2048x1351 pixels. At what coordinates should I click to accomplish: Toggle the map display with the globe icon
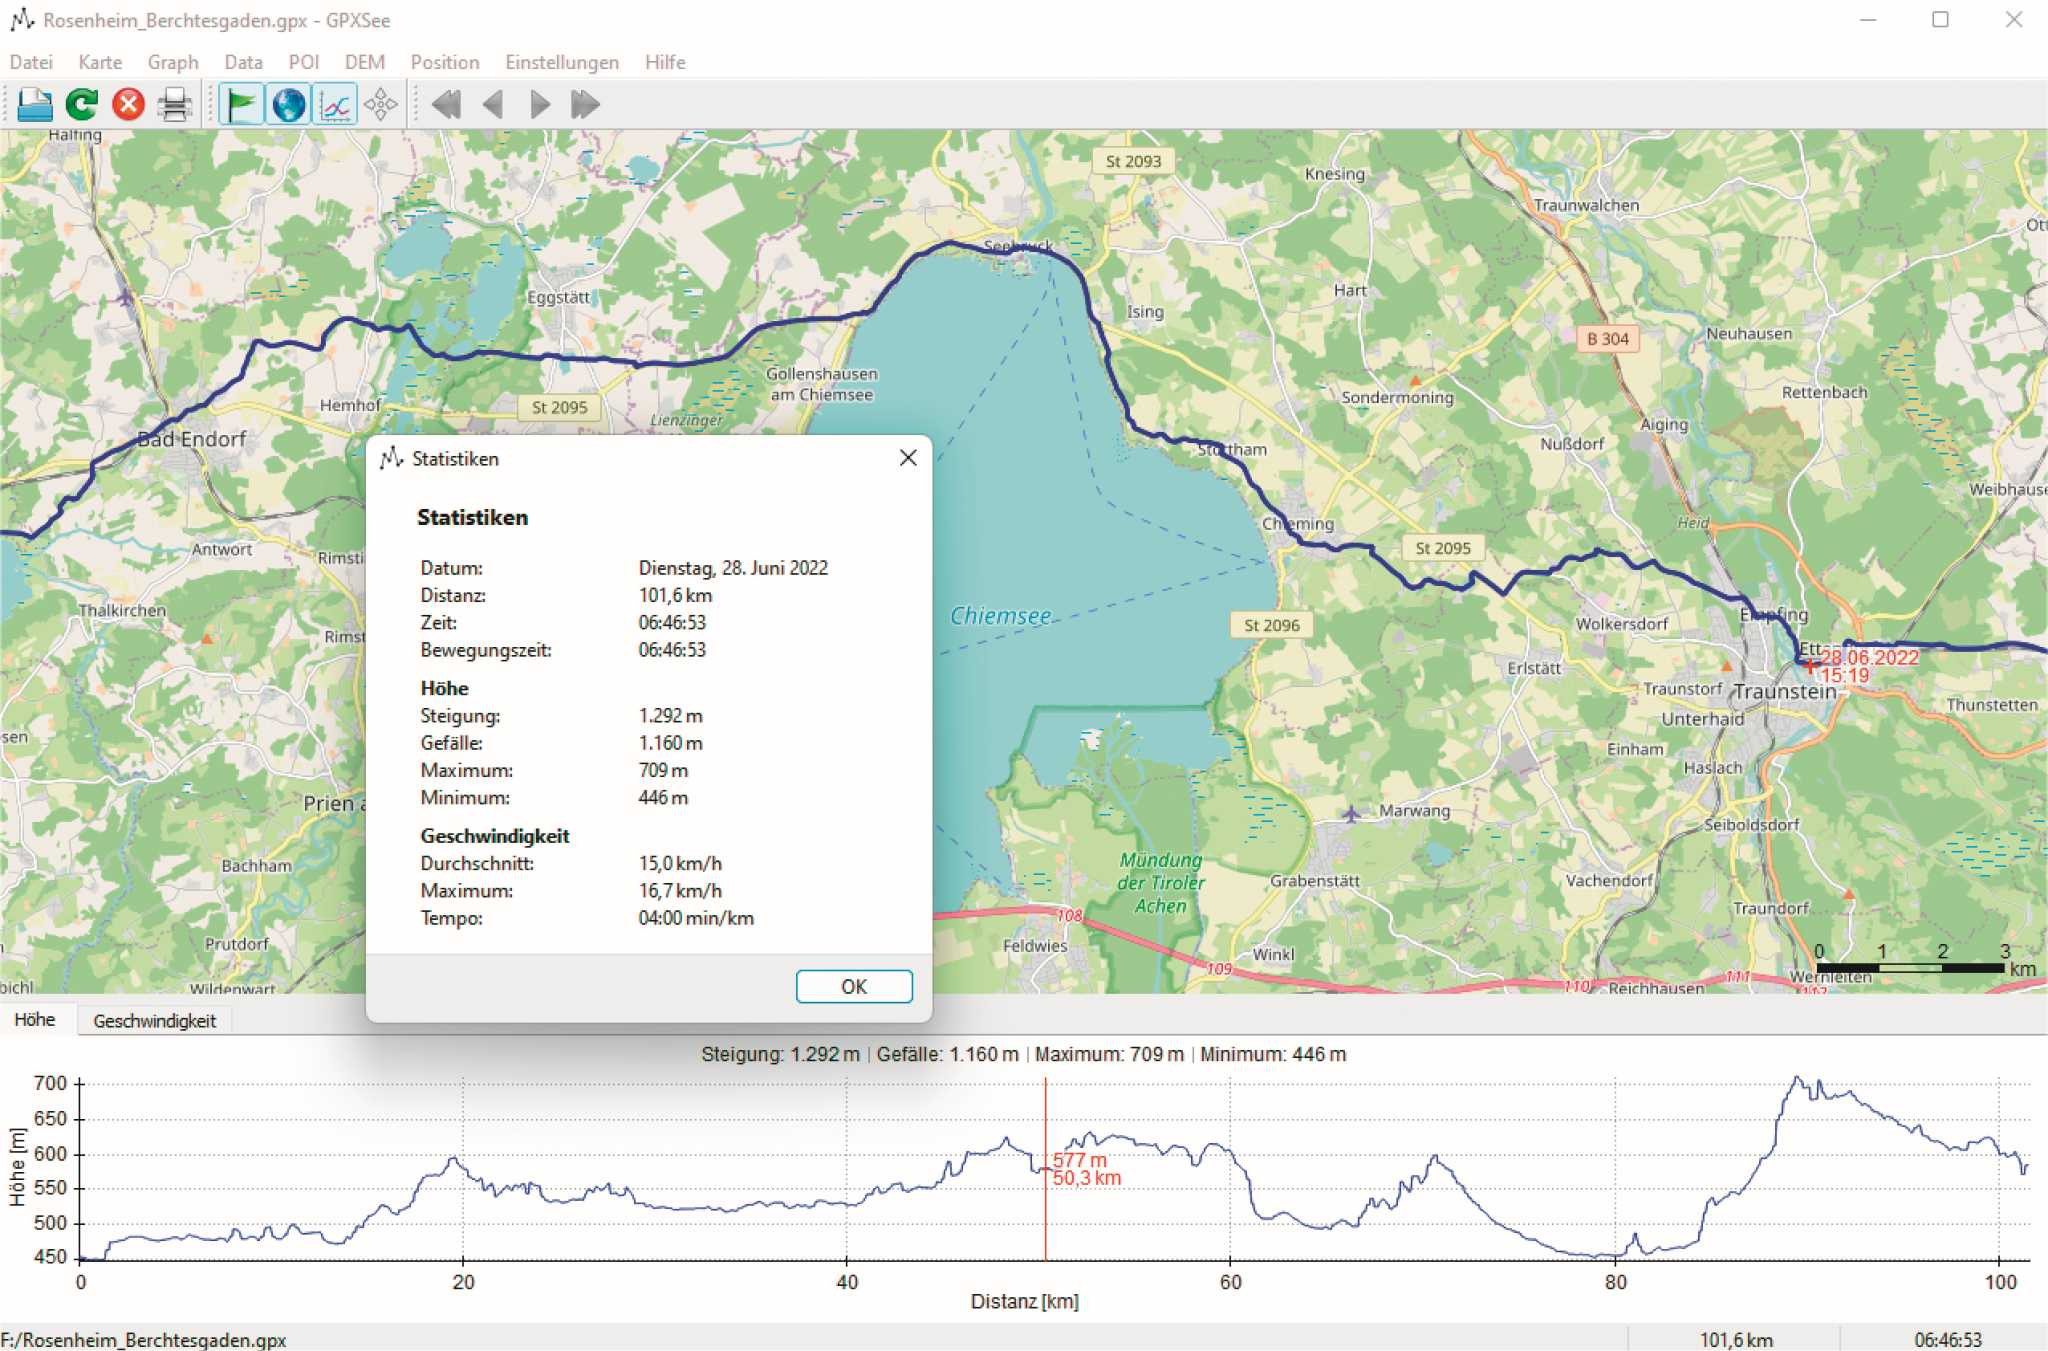point(289,104)
